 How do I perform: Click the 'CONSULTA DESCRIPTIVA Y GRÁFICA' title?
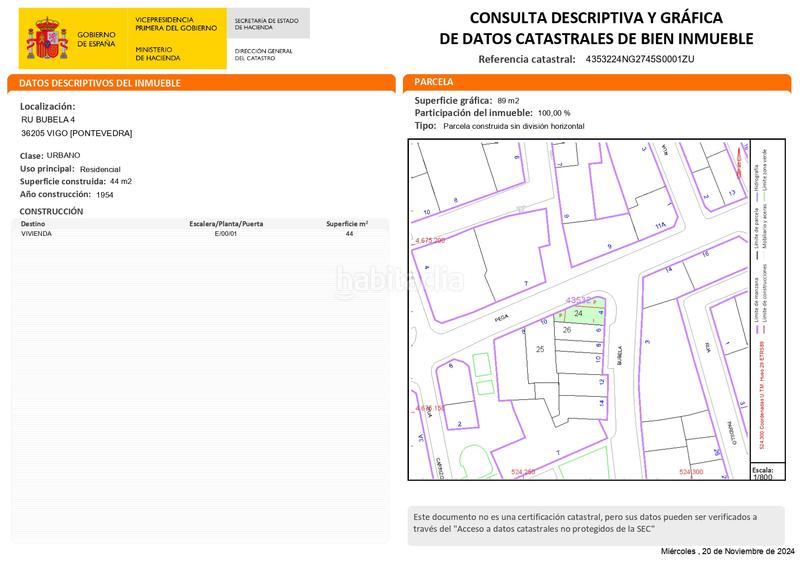tap(596, 17)
